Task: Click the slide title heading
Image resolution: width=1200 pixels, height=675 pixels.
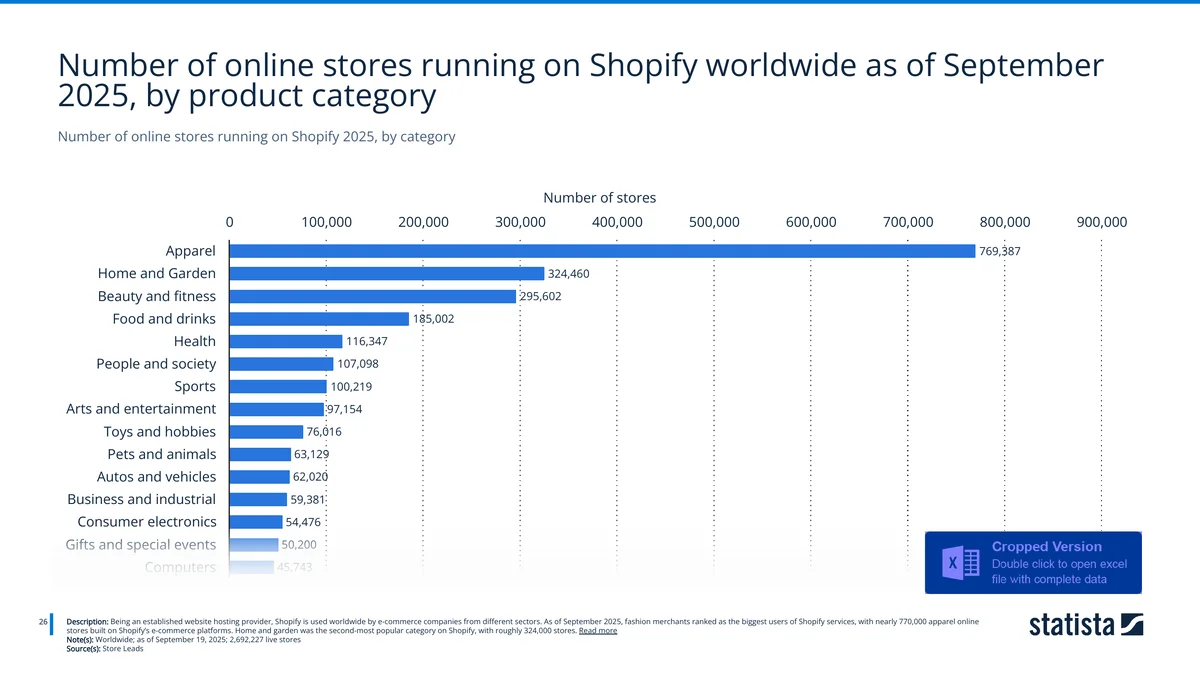Action: tap(580, 80)
